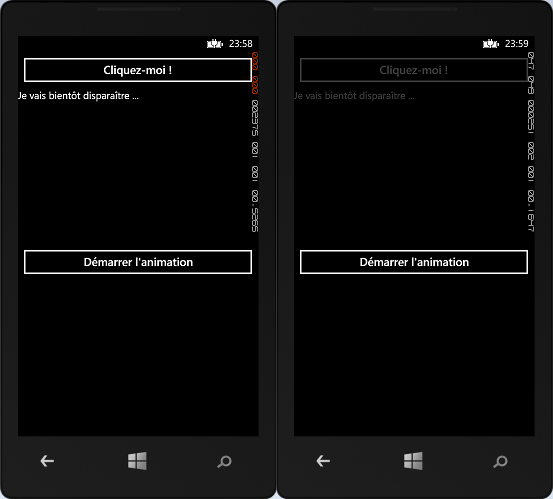
Task: Click the 00.1647 counter on right phone
Action: pos(531,211)
